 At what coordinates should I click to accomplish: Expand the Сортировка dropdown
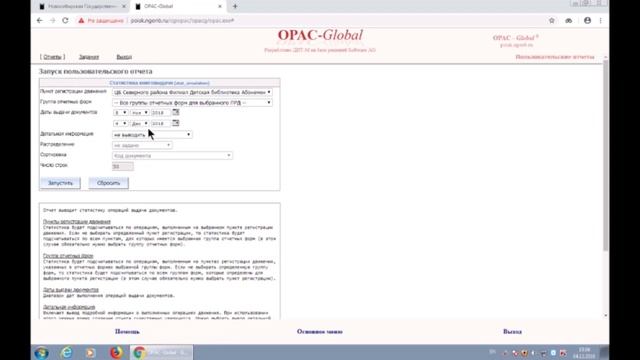pos(172,156)
